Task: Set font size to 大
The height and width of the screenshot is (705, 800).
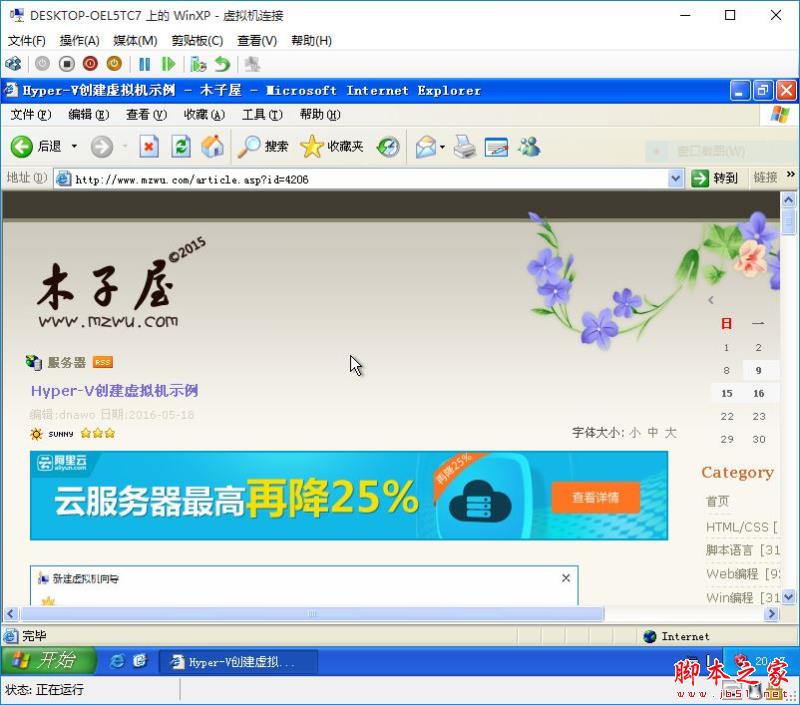Action: 670,433
